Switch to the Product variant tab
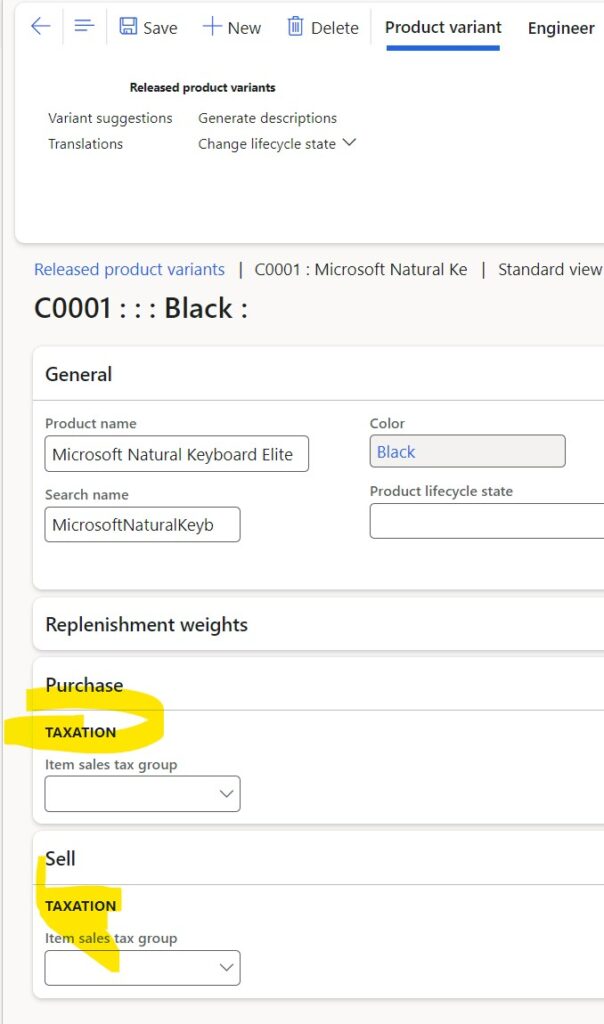 tap(443, 27)
